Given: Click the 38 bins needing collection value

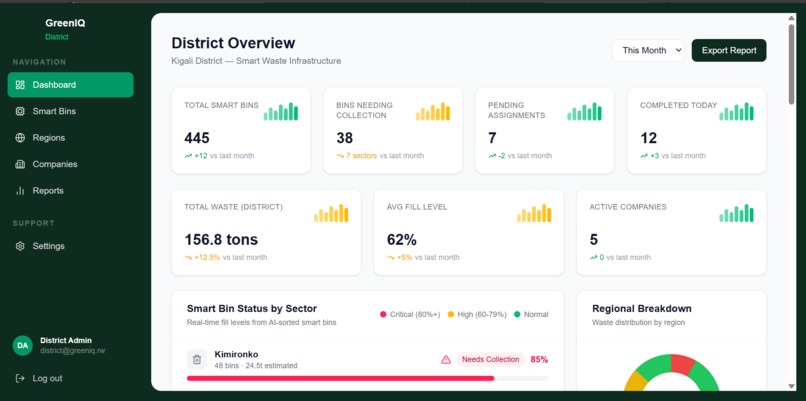Looking at the screenshot, I should [x=344, y=138].
